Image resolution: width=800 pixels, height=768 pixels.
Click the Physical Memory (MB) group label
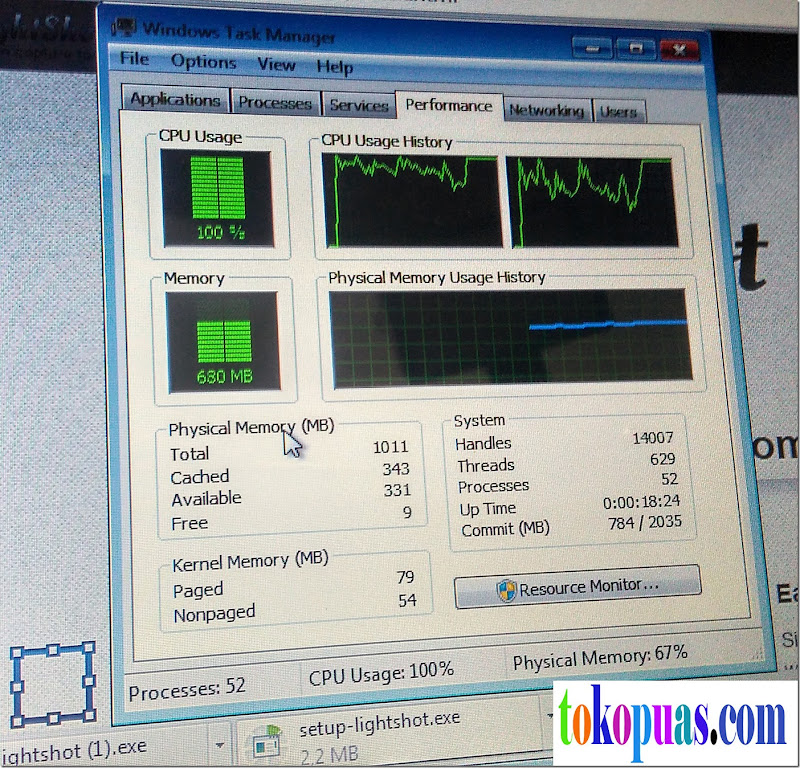pyautogui.click(x=252, y=428)
